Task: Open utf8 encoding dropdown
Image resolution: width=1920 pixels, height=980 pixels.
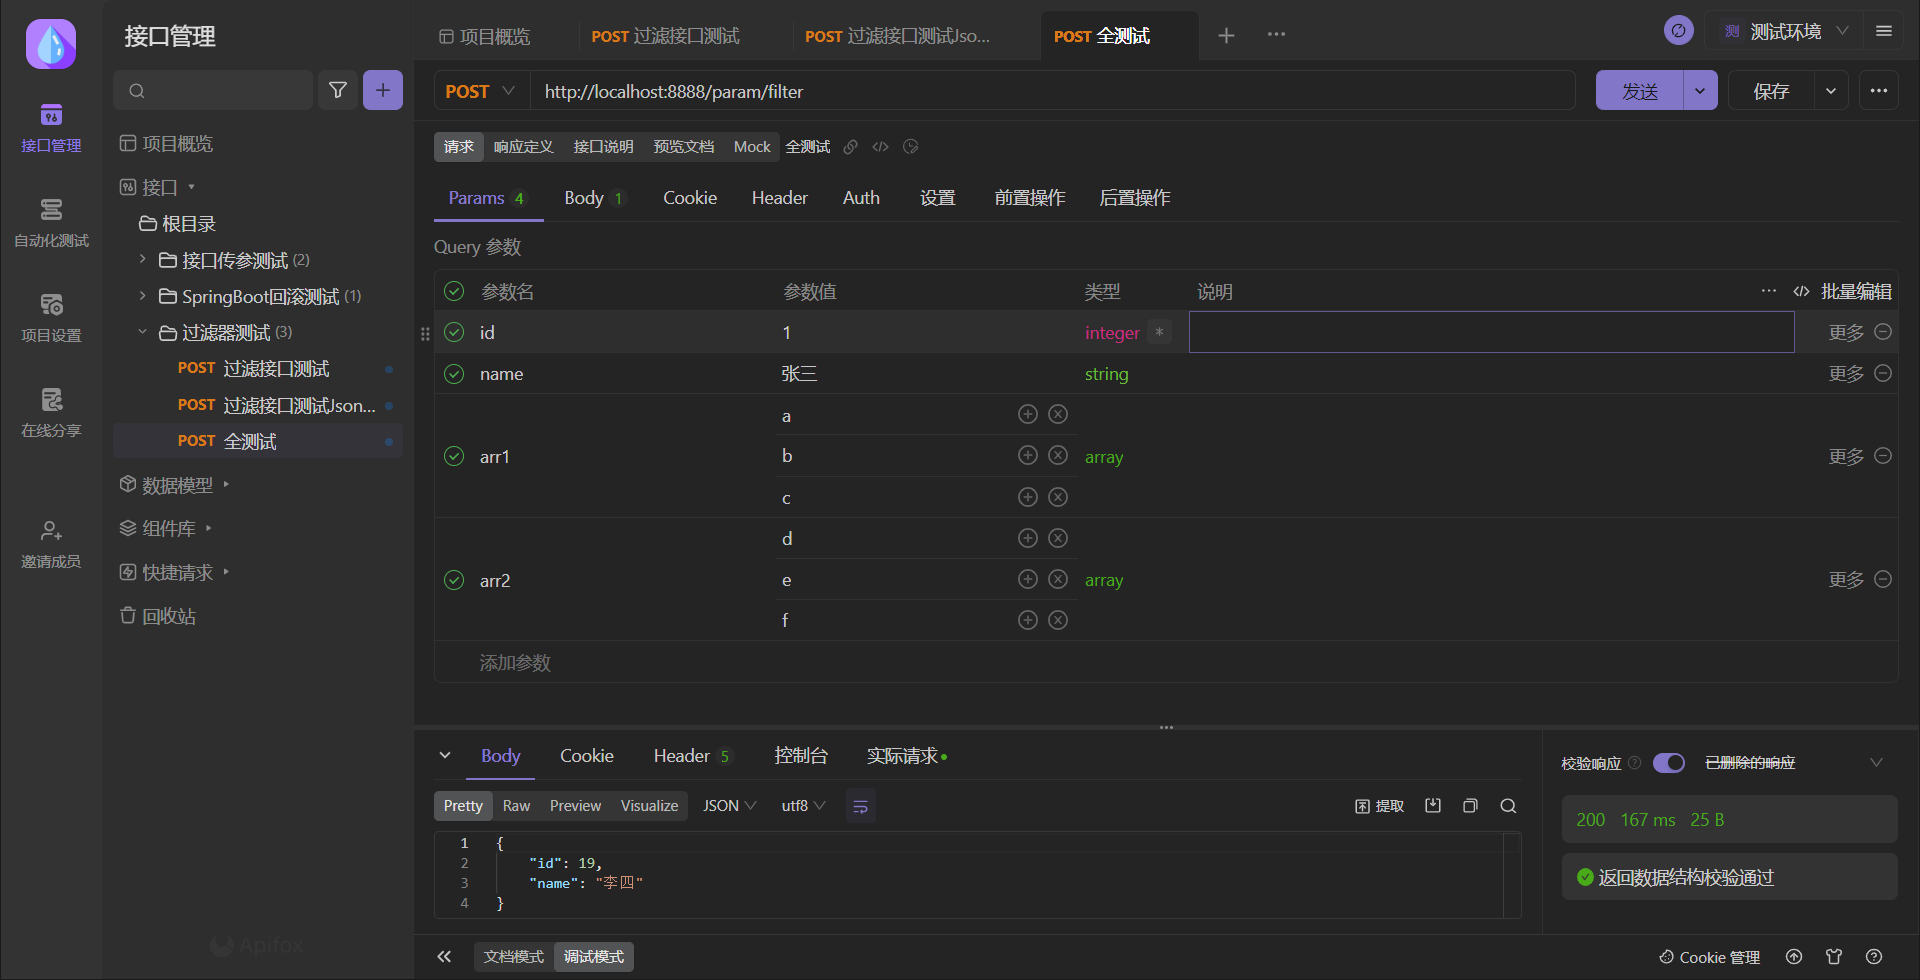Action: point(803,806)
